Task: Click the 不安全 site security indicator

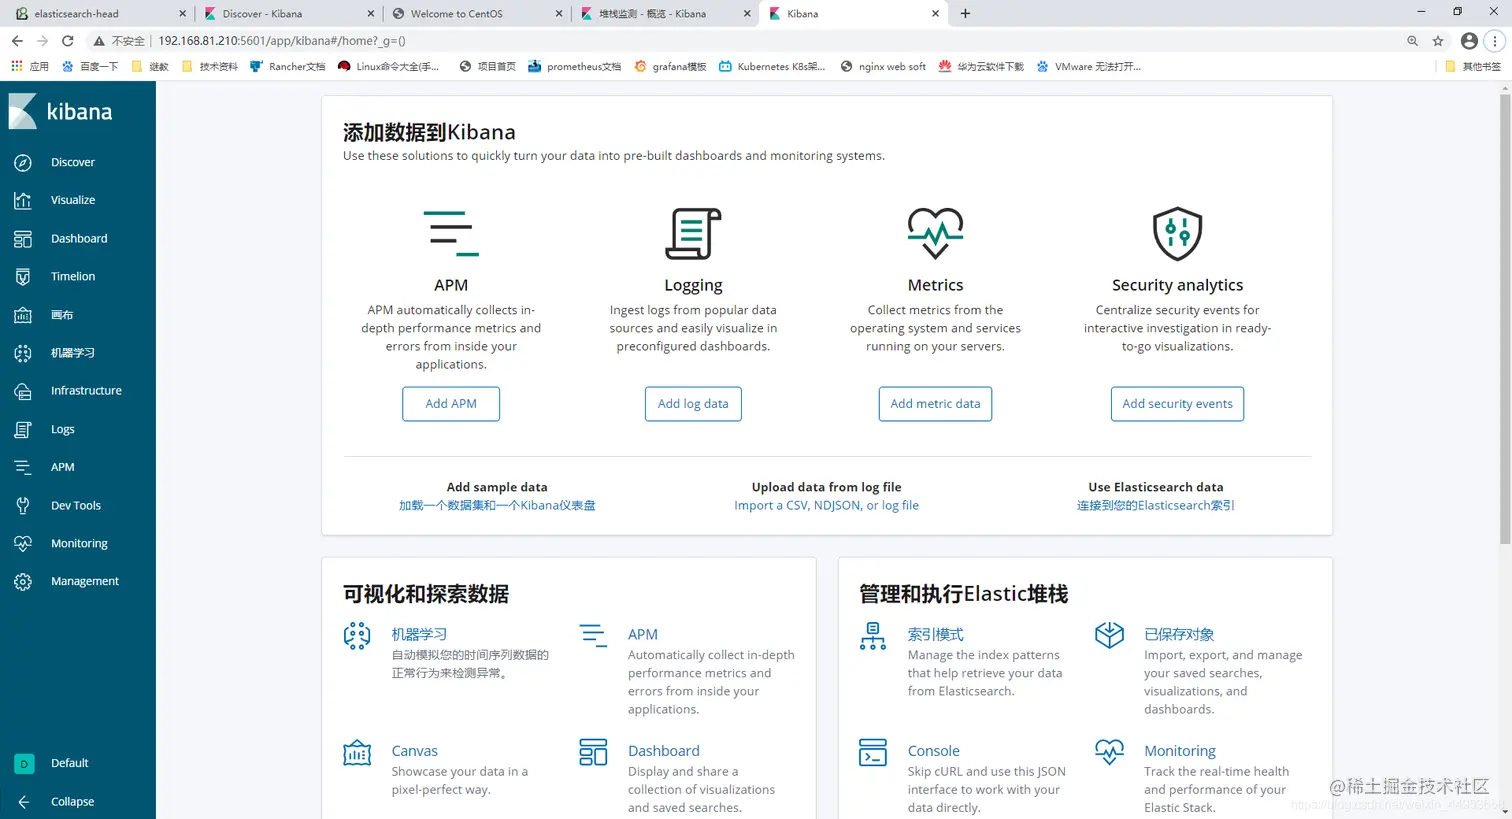Action: (118, 41)
